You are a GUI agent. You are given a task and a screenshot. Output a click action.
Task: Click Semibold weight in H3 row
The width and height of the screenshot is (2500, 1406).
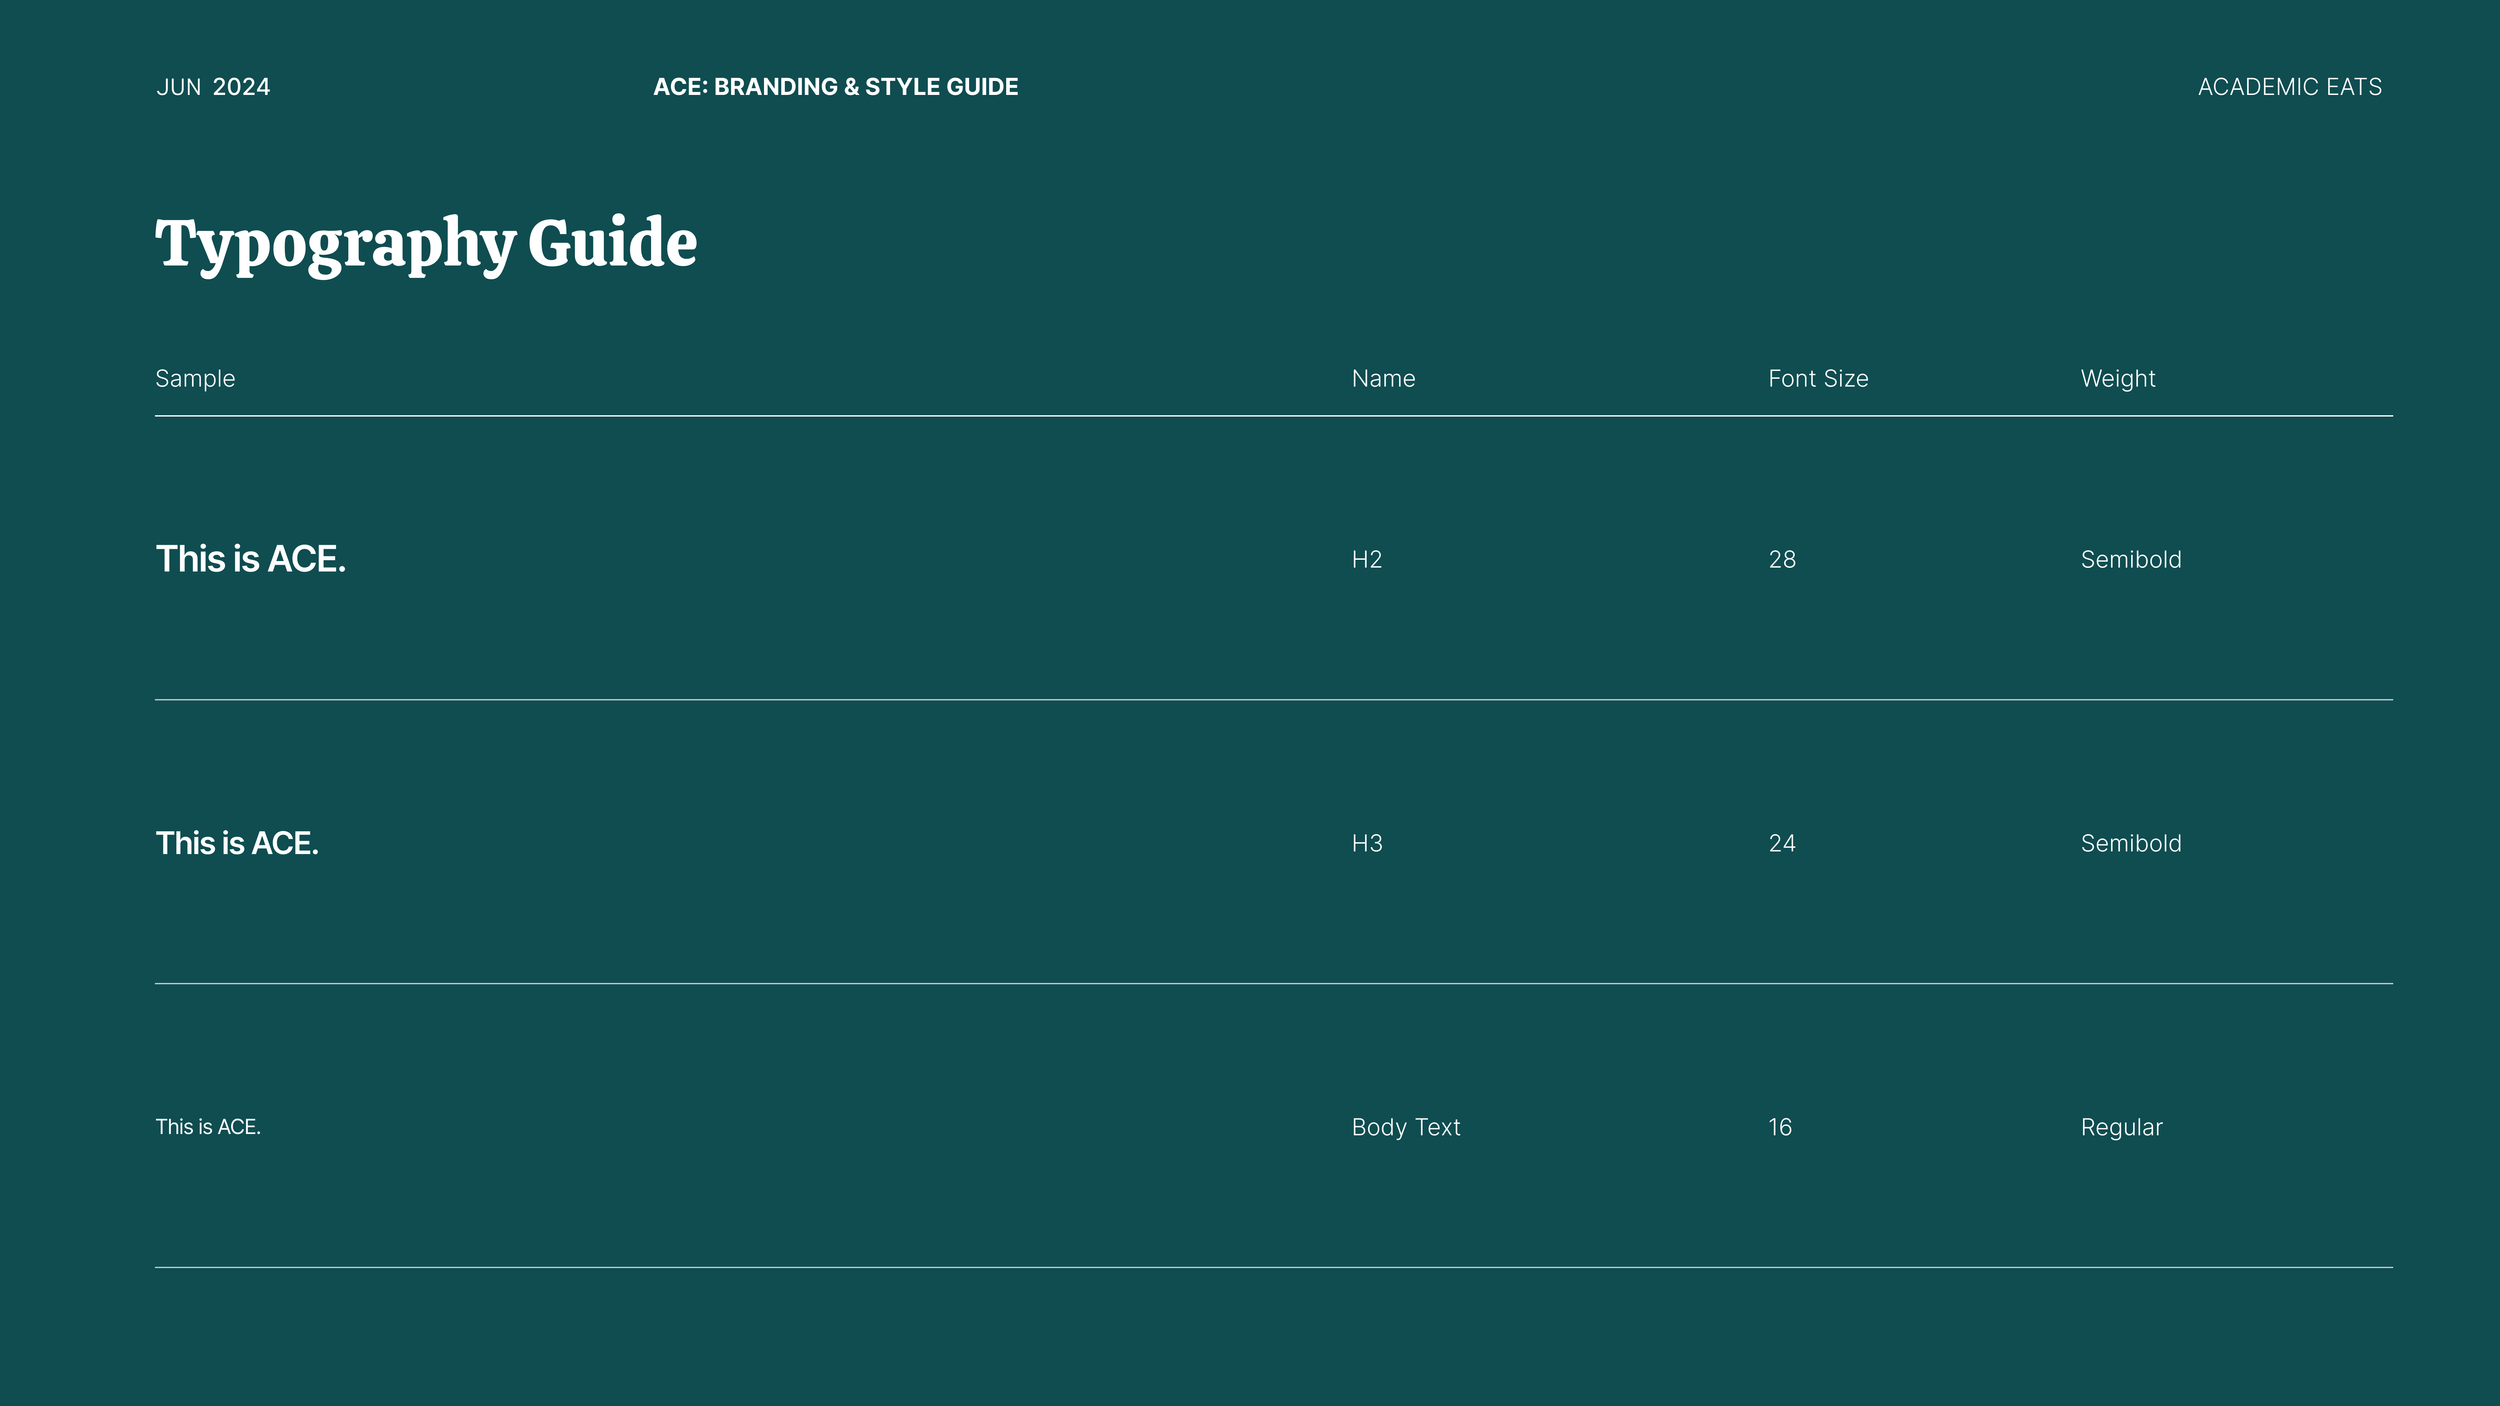tap(2130, 844)
